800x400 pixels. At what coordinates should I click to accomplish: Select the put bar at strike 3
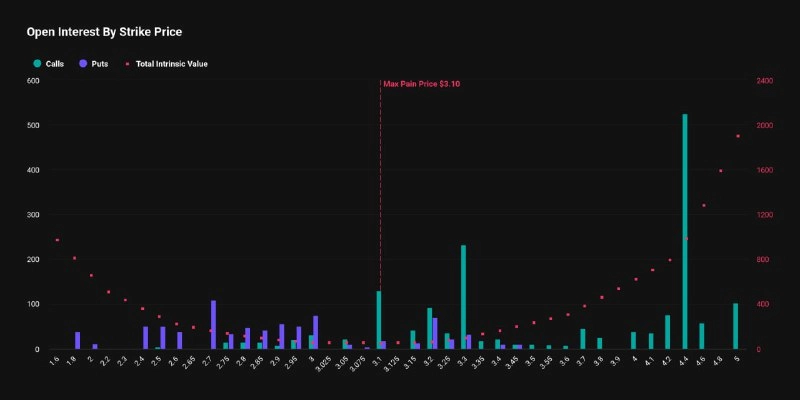pyautogui.click(x=315, y=333)
